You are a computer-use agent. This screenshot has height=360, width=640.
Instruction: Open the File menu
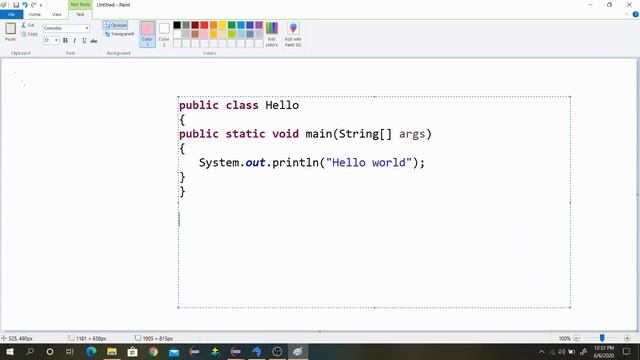pyautogui.click(x=11, y=15)
